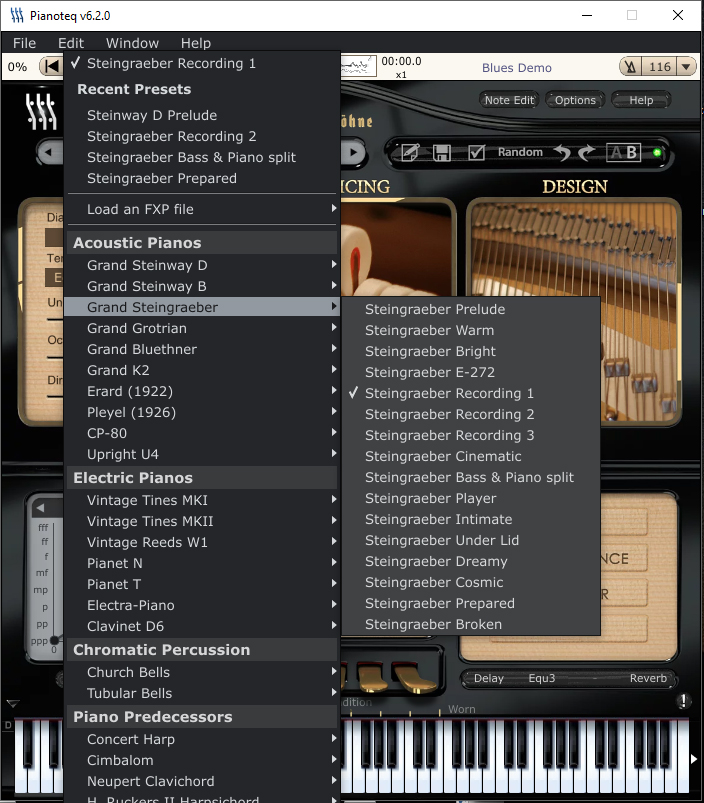Click the save preset floppy icon
Image resolution: width=704 pixels, height=803 pixels.
[x=442, y=153]
